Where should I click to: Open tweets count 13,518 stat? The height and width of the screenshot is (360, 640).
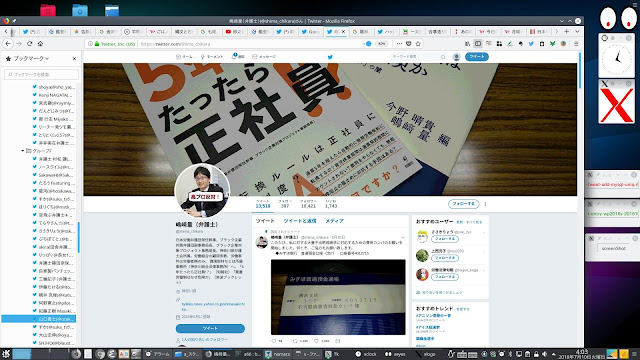(x=263, y=204)
